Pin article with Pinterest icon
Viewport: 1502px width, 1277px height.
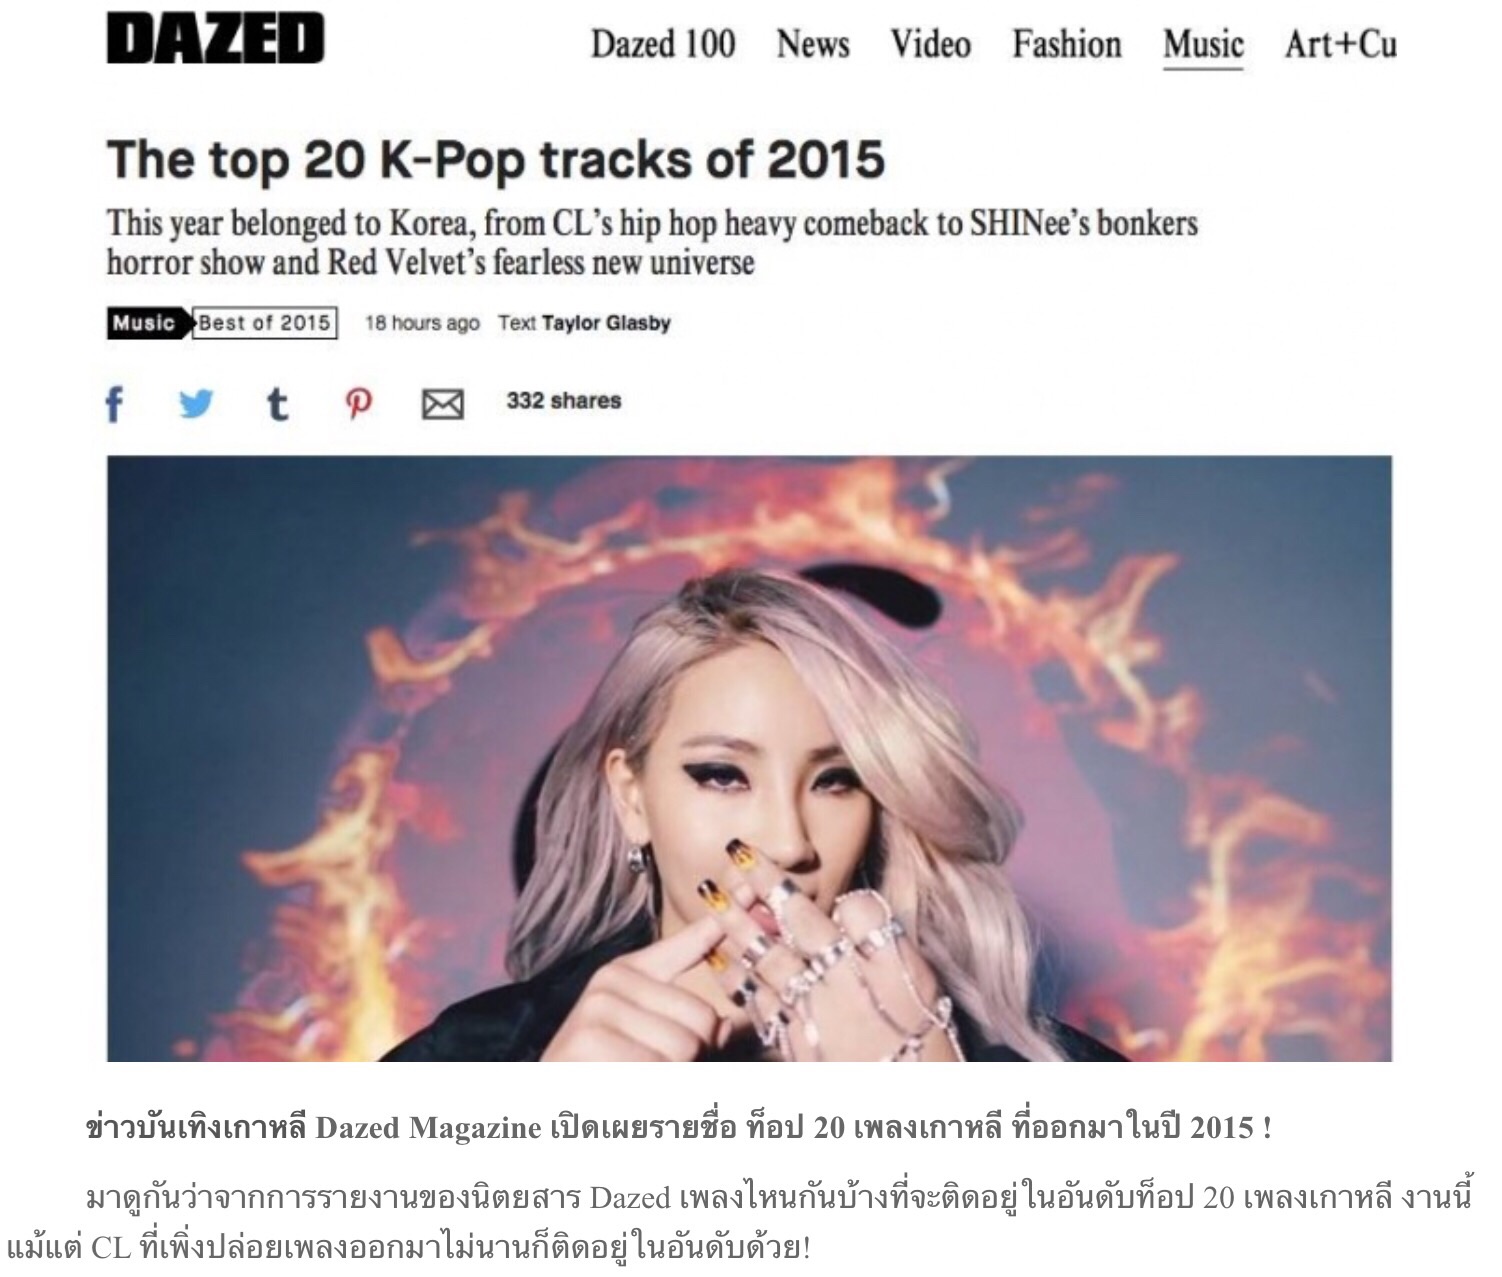(359, 404)
